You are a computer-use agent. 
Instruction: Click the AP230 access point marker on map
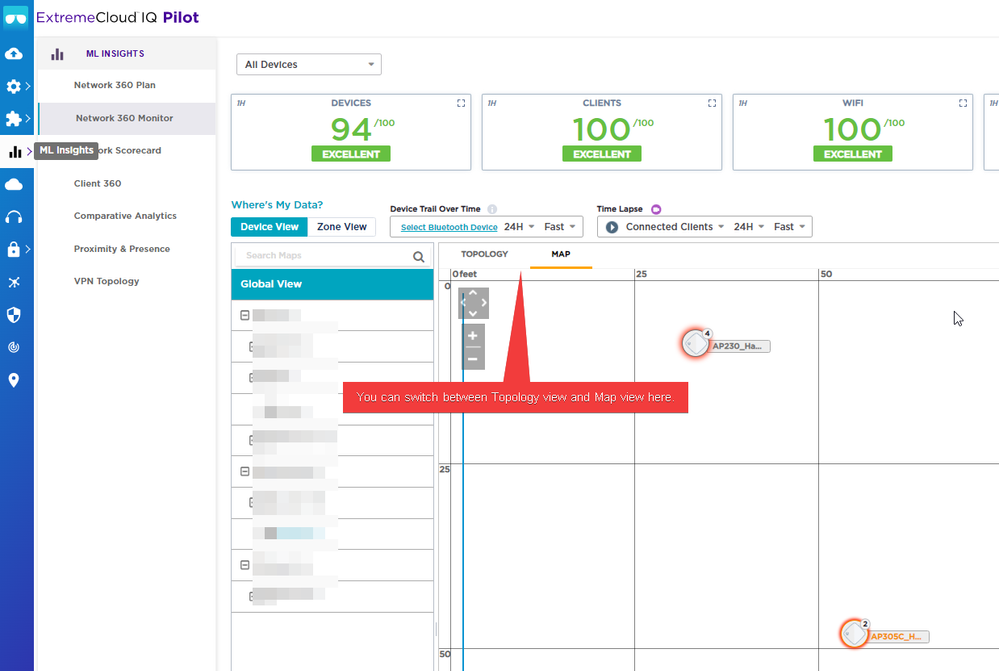pos(695,344)
